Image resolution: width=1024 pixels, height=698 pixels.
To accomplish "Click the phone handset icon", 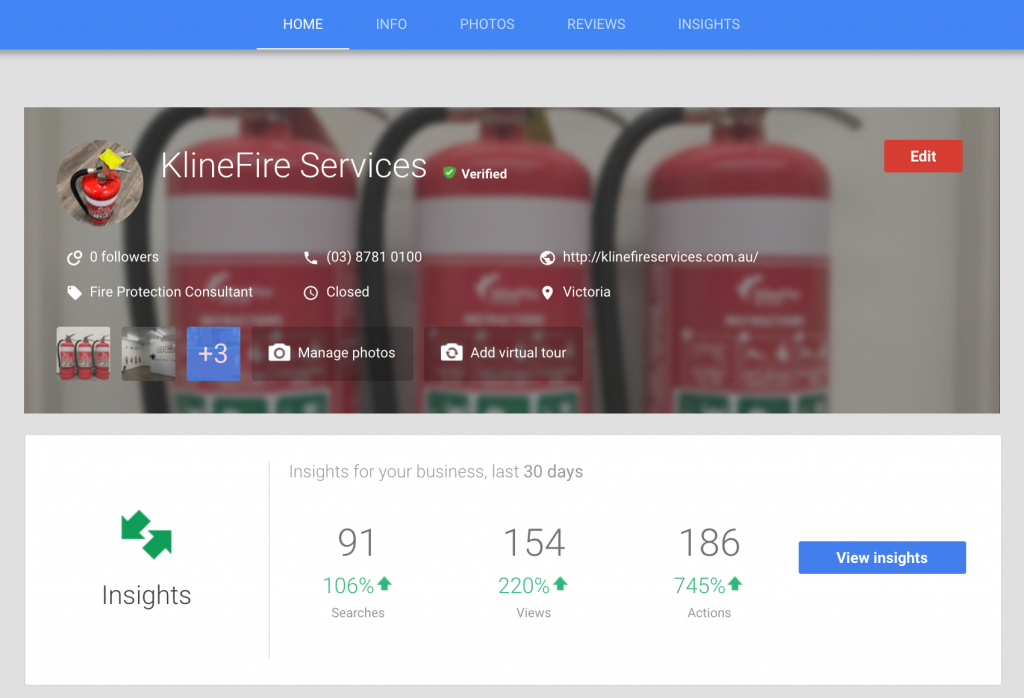I will tap(311, 258).
